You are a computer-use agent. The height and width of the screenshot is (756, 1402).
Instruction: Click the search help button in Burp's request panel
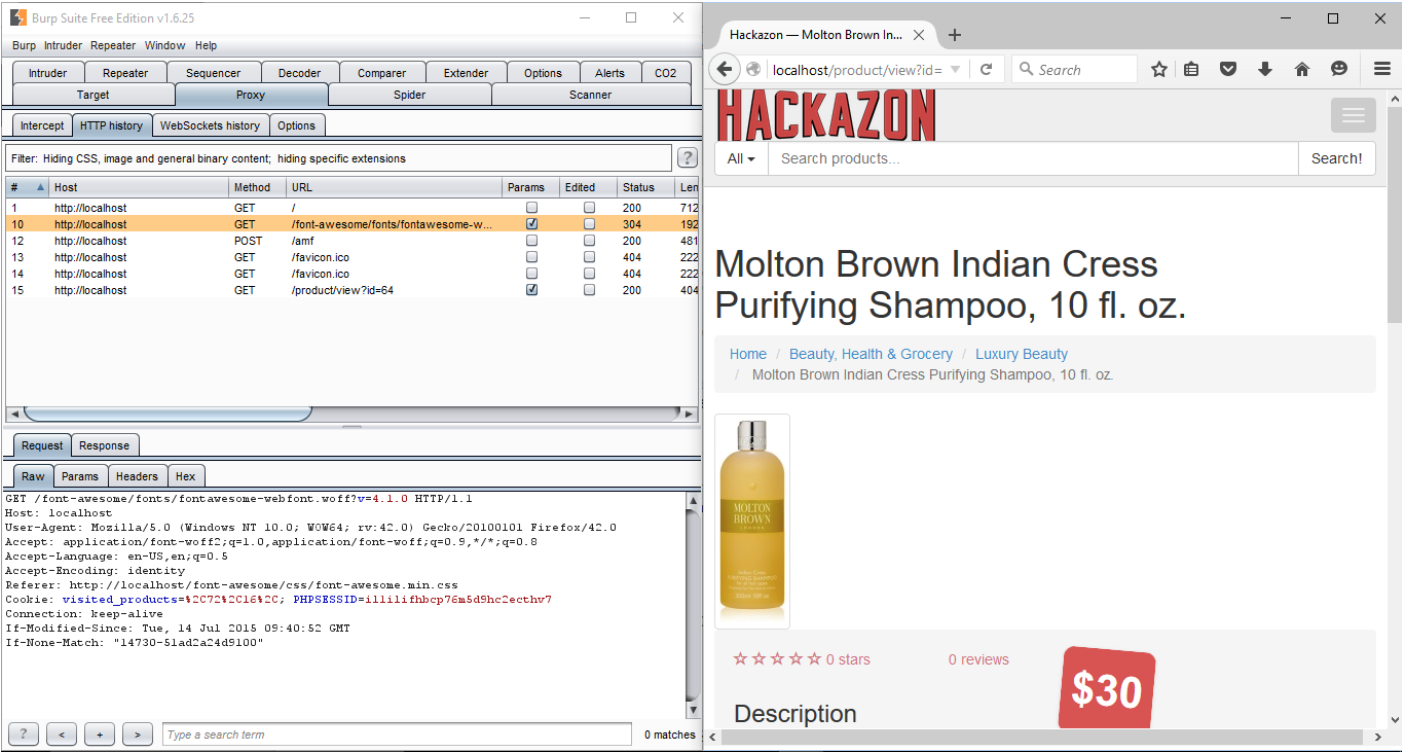coord(23,734)
